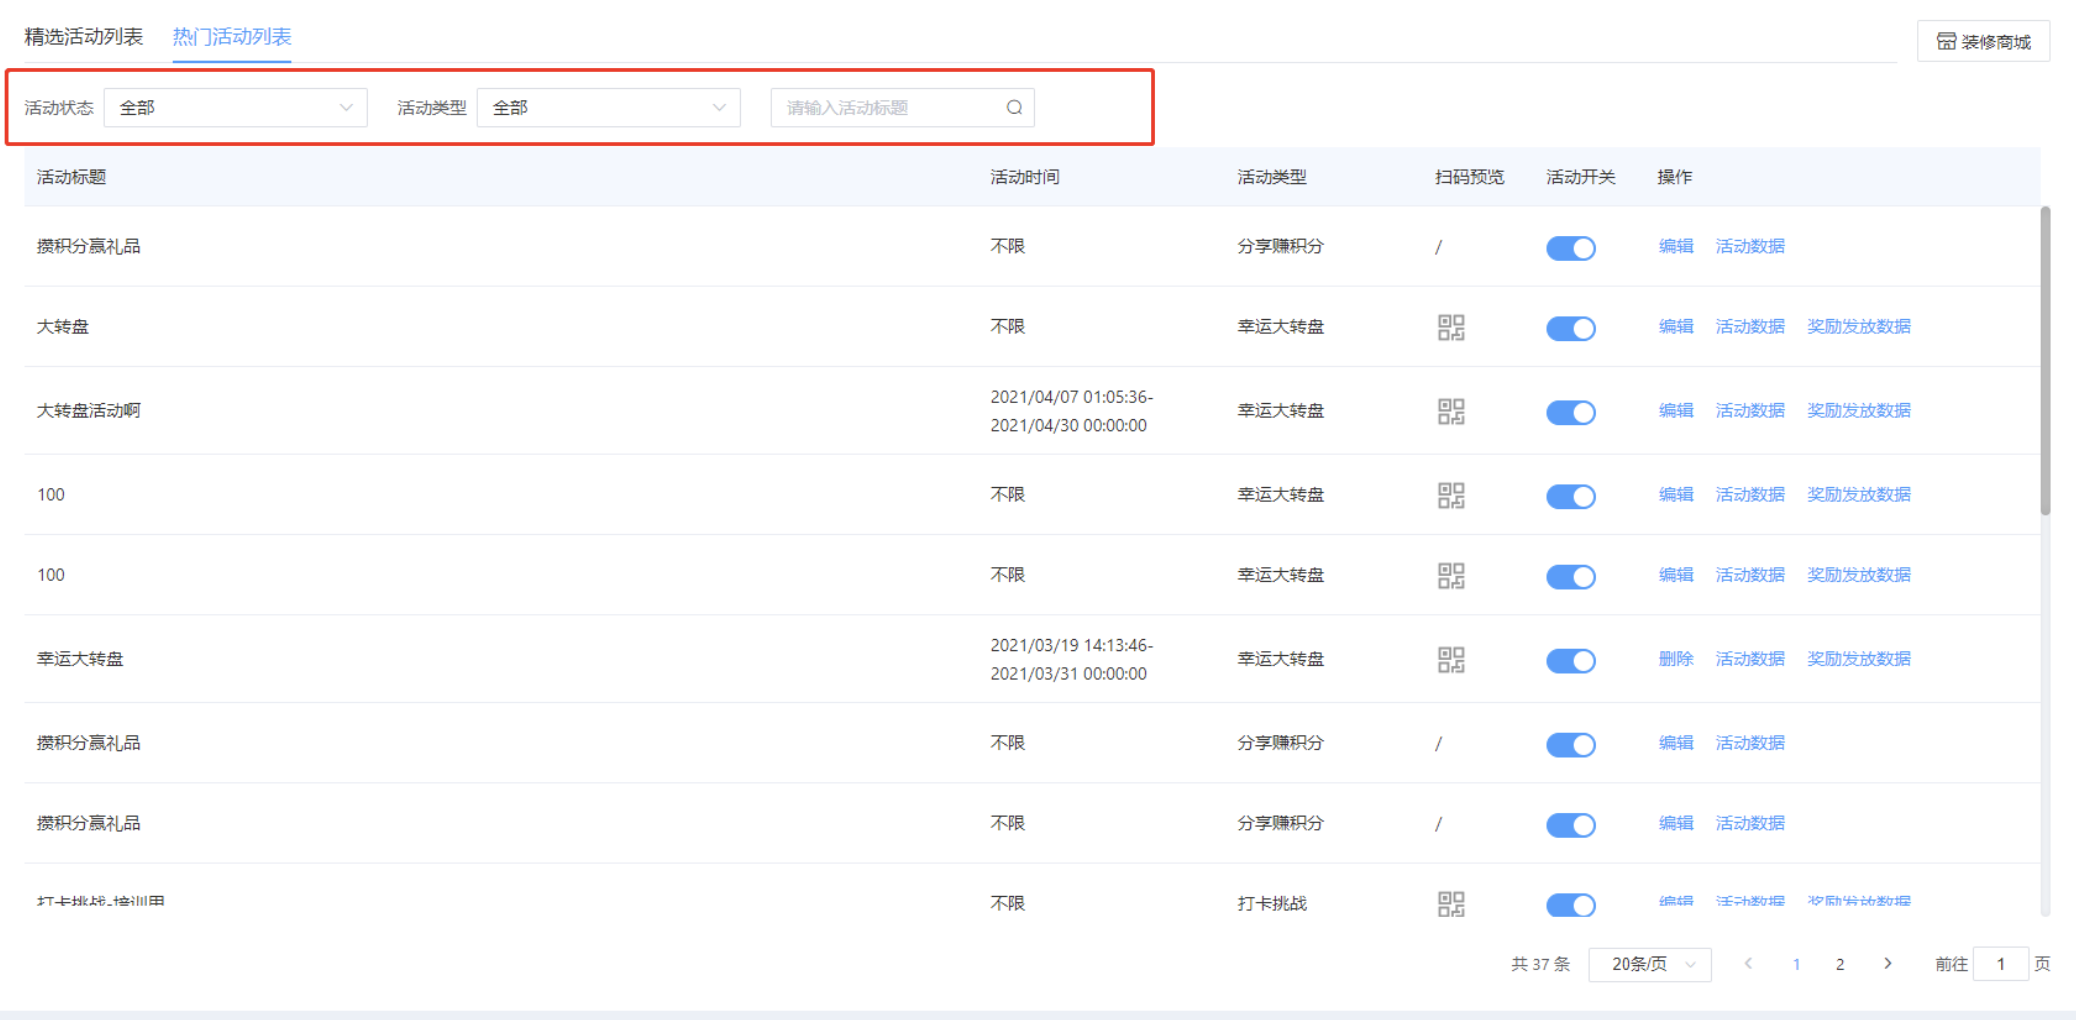The width and height of the screenshot is (2076, 1020).
Task: Disable activity switch for 大转盘活动啊
Action: coord(1570,412)
